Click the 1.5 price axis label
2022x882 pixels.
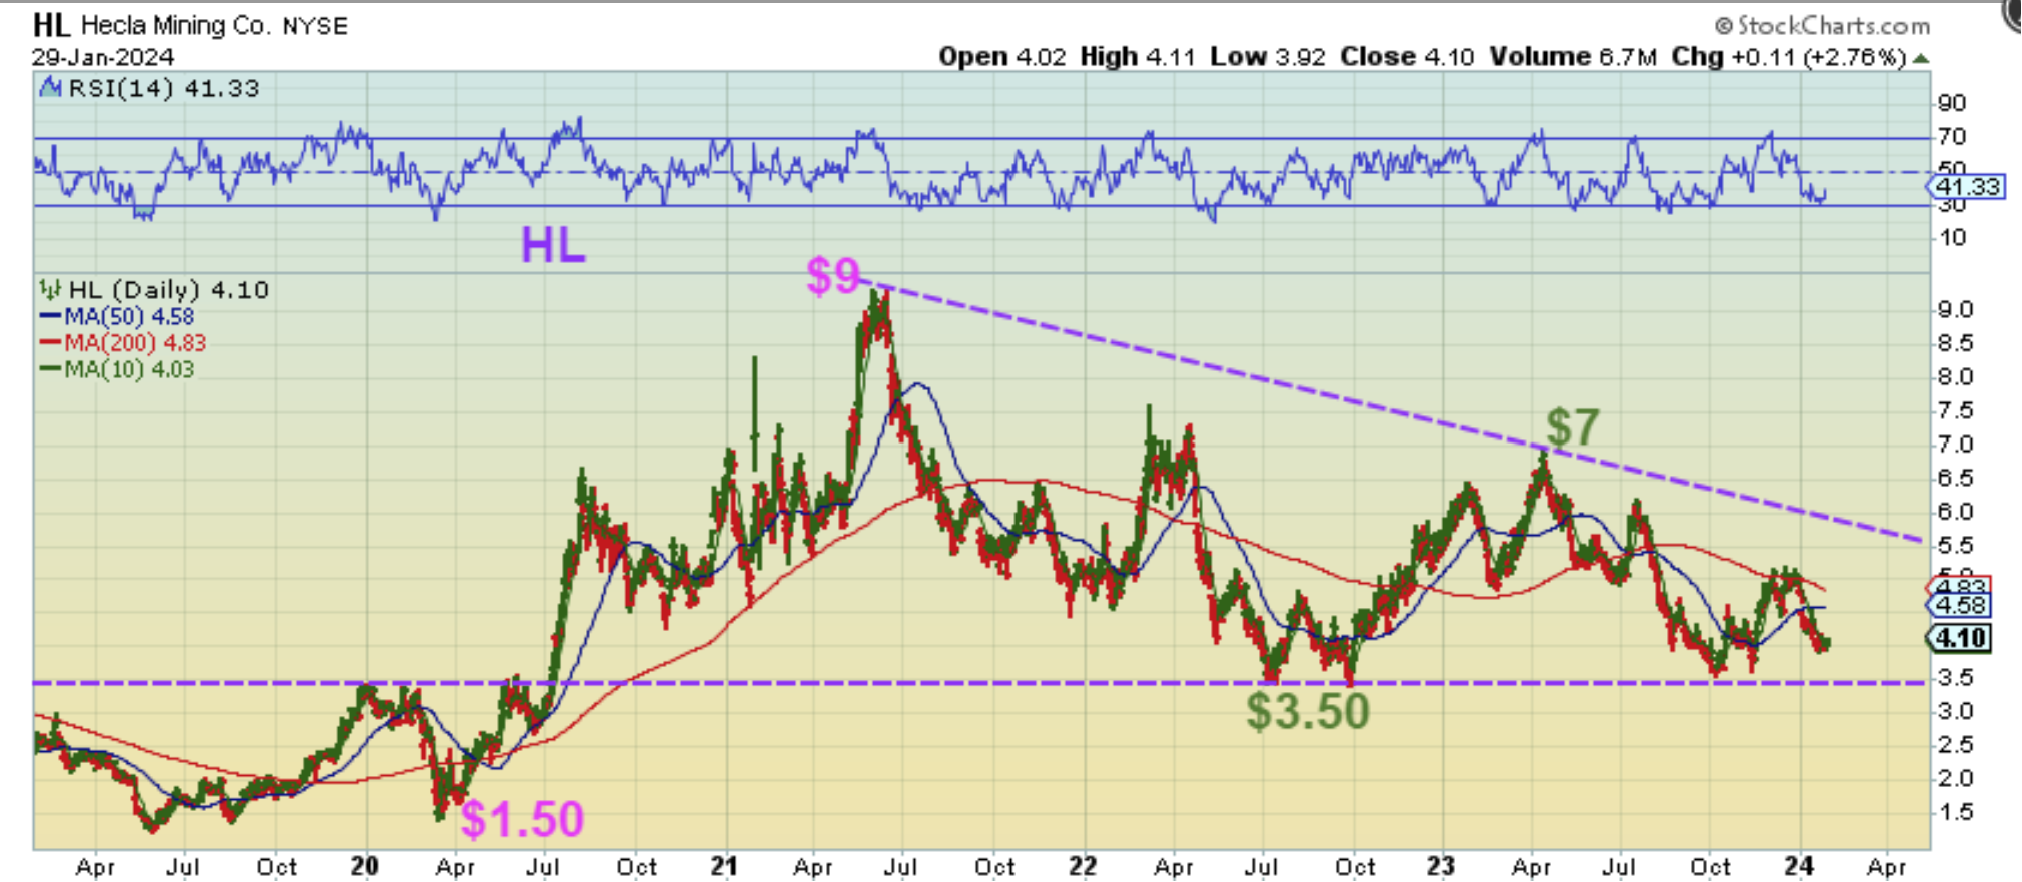1955,812
